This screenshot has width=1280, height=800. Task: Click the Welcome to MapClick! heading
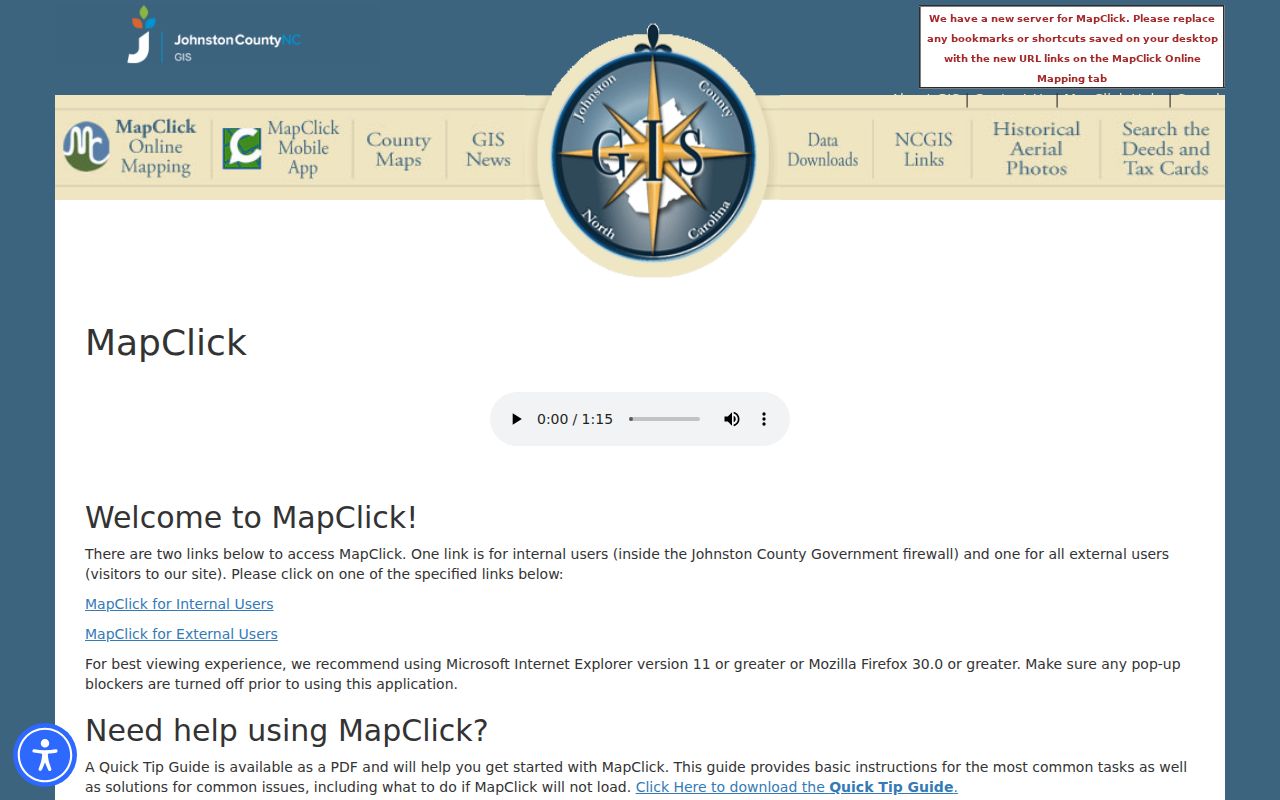[251, 517]
